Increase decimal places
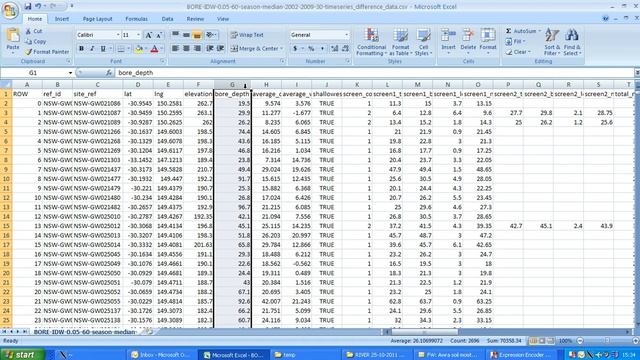The height and width of the screenshot is (360, 640). pos(335,49)
